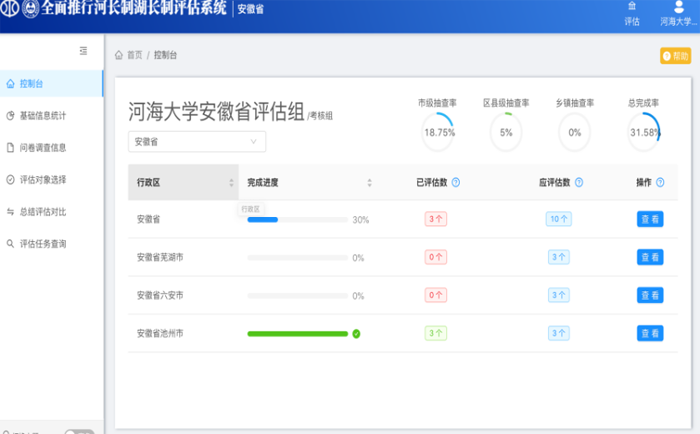Collapse the sidebar with the fold icon
Viewport: 700px width, 434px height.
[x=83, y=51]
